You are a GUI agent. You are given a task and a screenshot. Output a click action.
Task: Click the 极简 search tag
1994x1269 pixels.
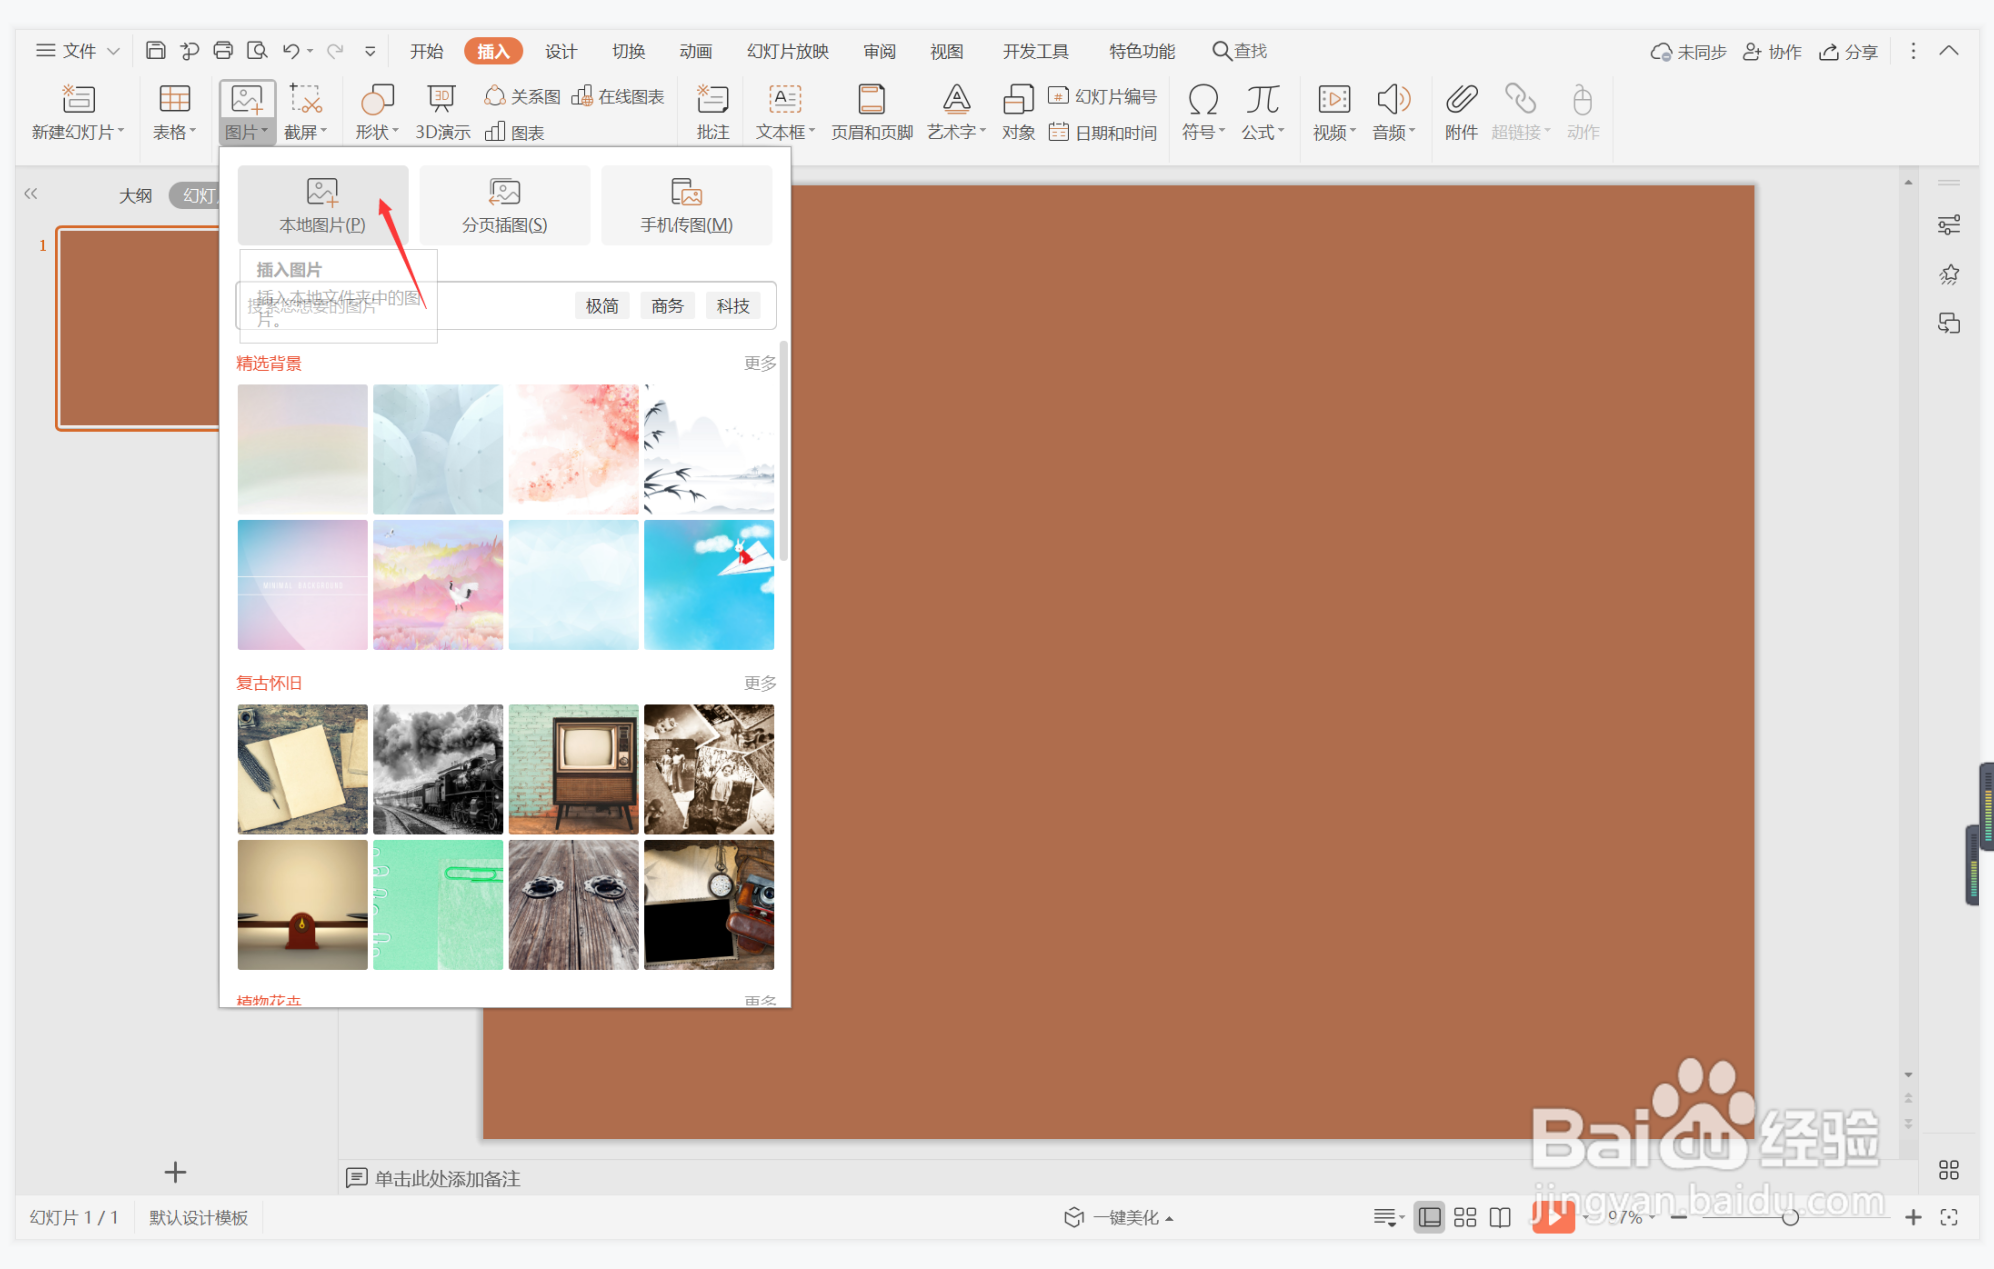(602, 306)
